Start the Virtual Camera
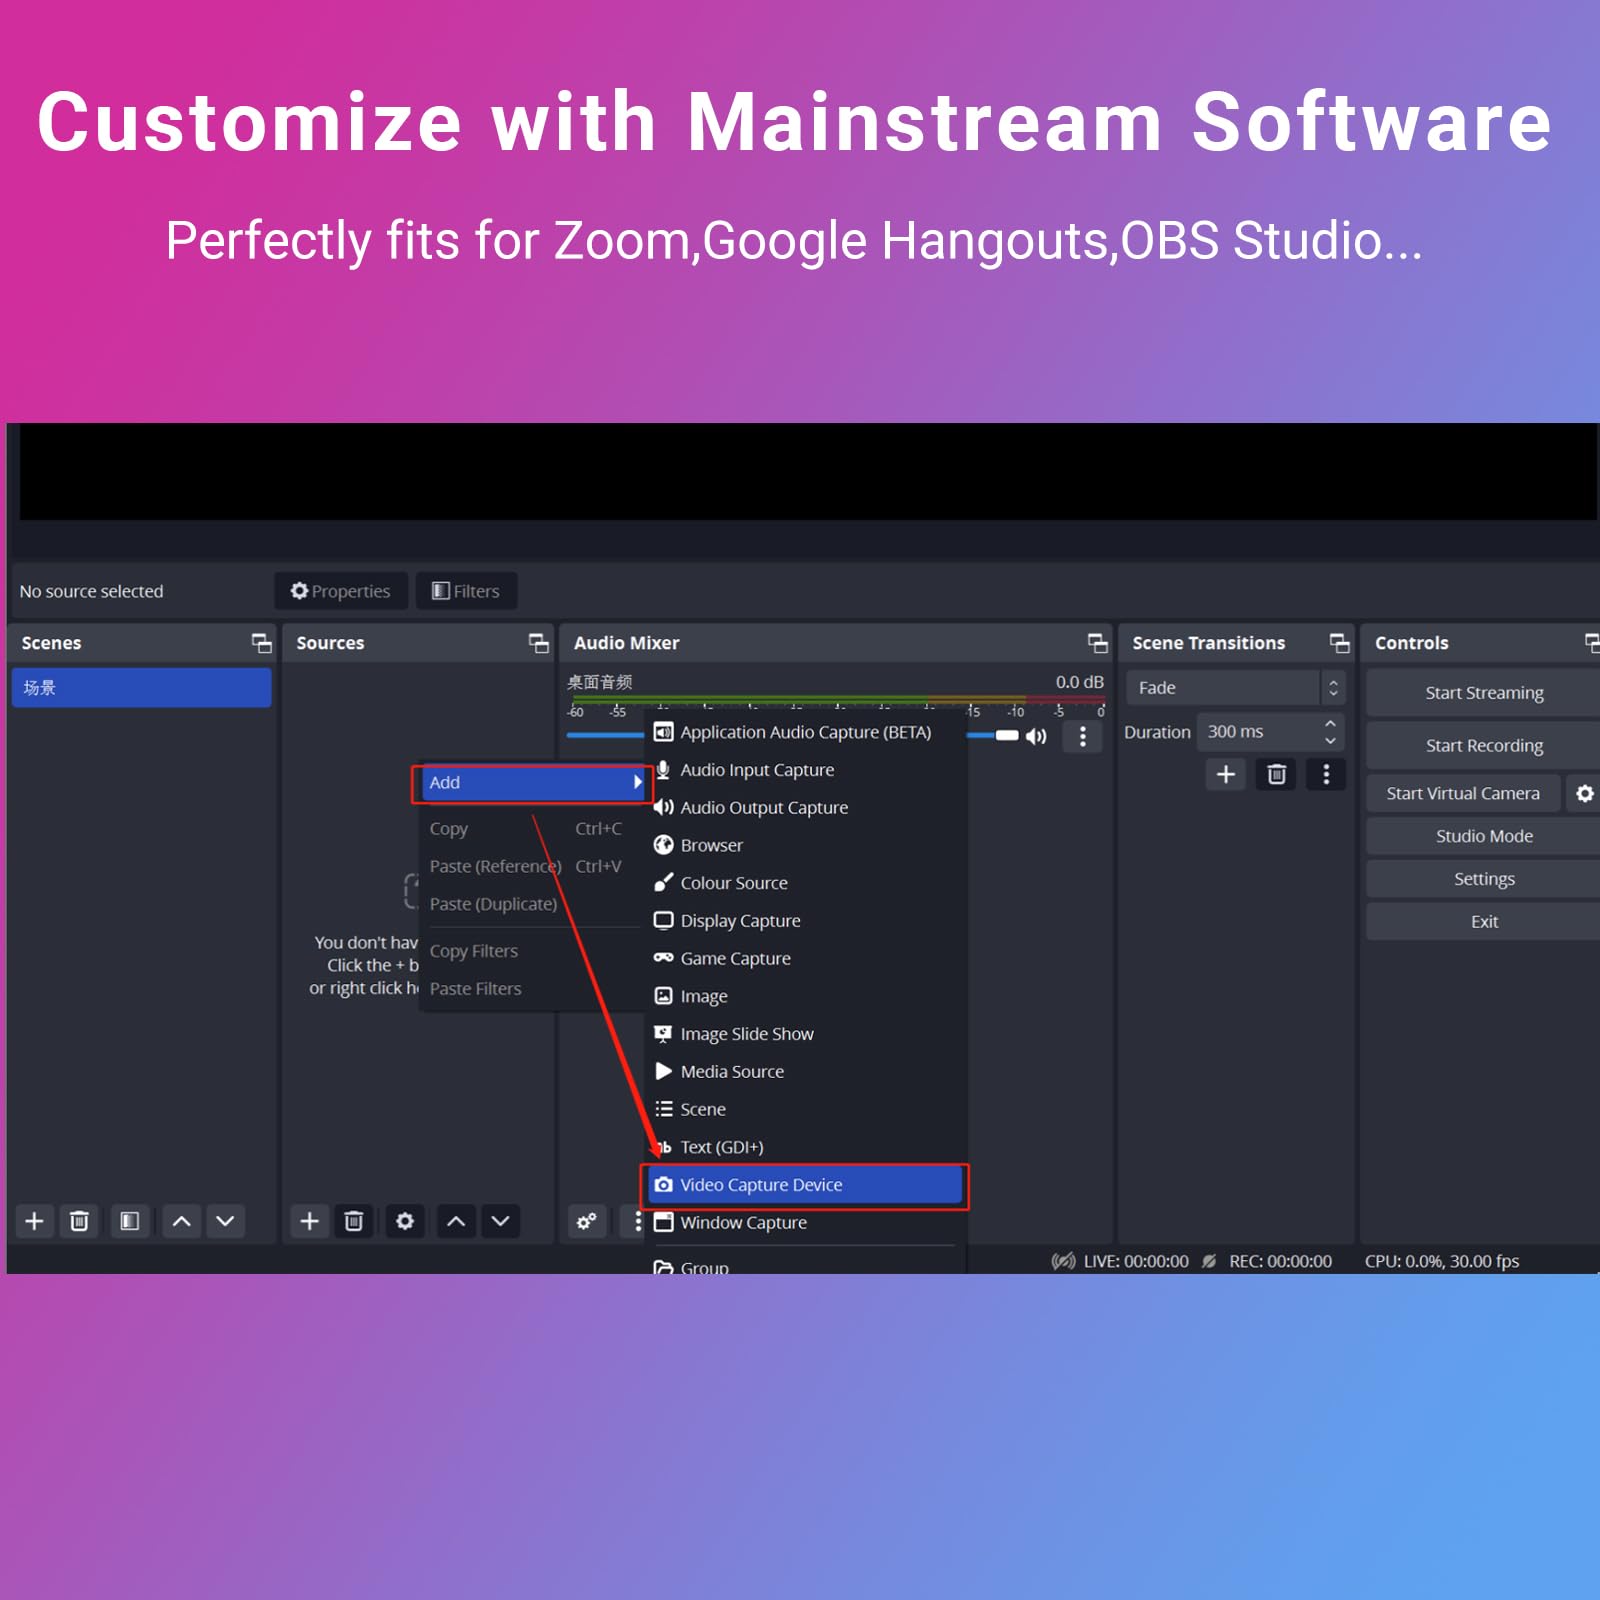Viewport: 1600px width, 1600px height. coord(1462,793)
